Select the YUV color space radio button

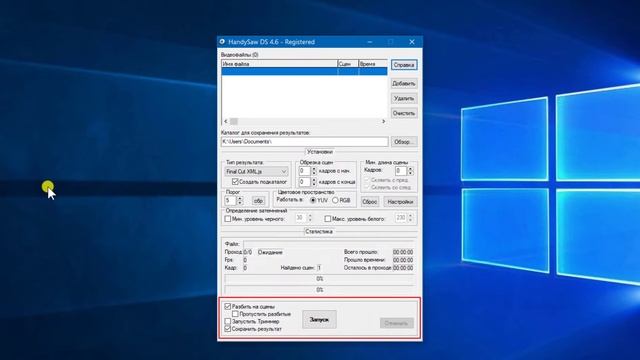[313, 200]
